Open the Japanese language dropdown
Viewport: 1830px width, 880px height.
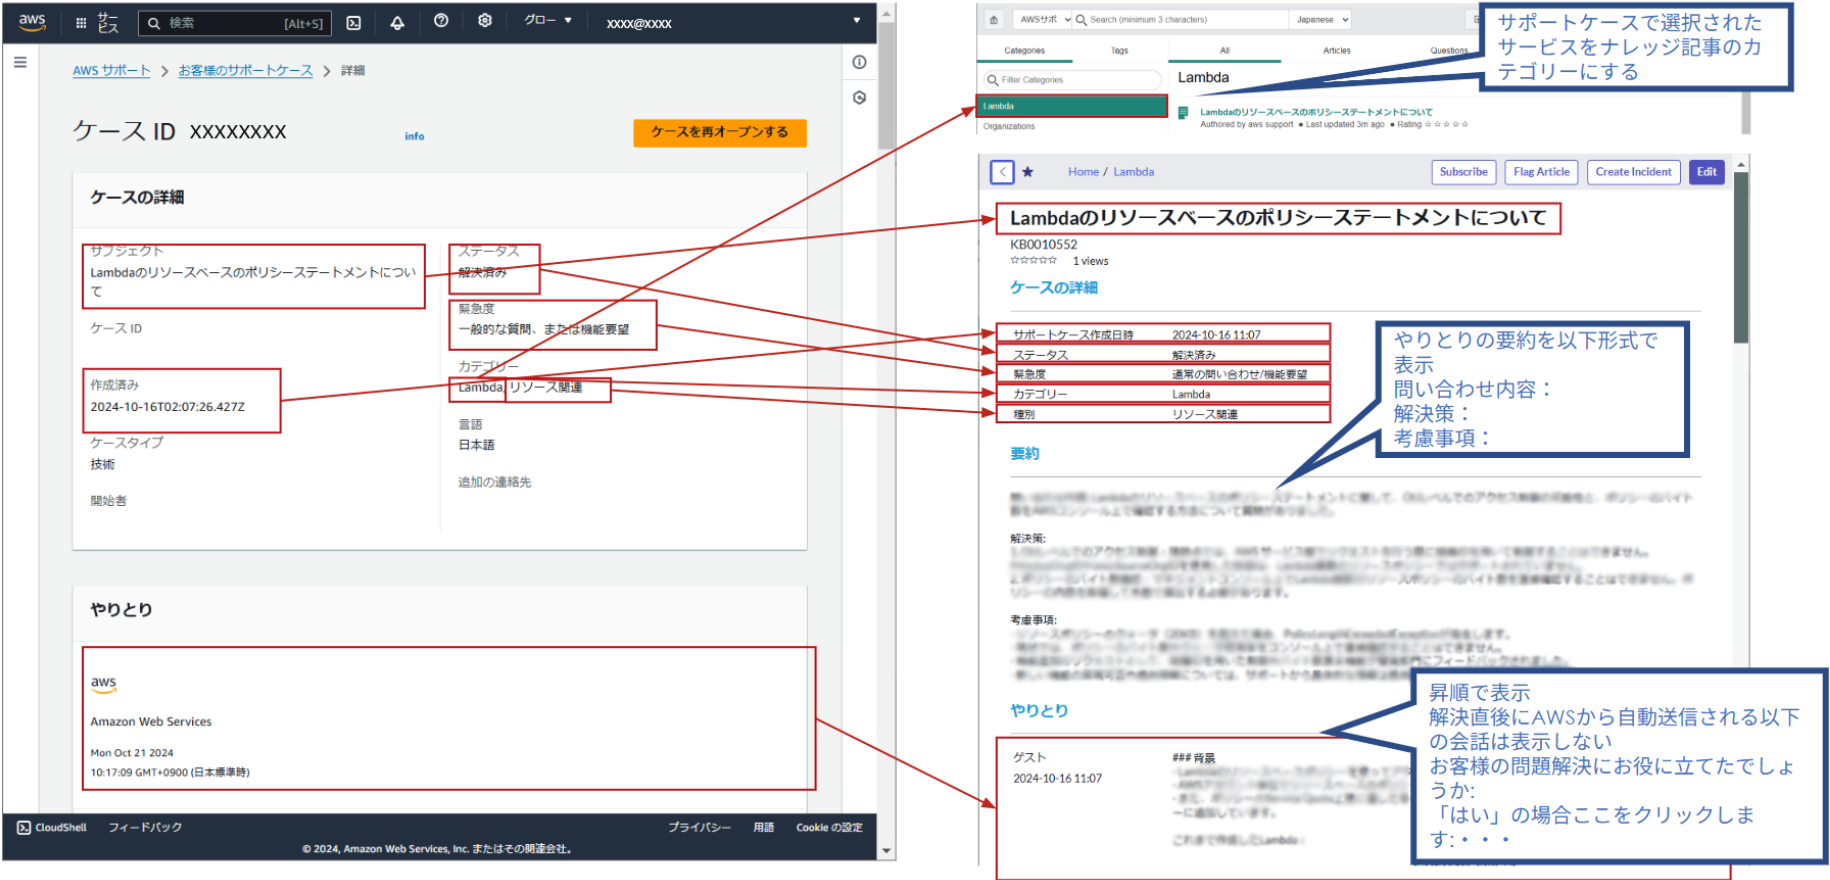point(1322,19)
